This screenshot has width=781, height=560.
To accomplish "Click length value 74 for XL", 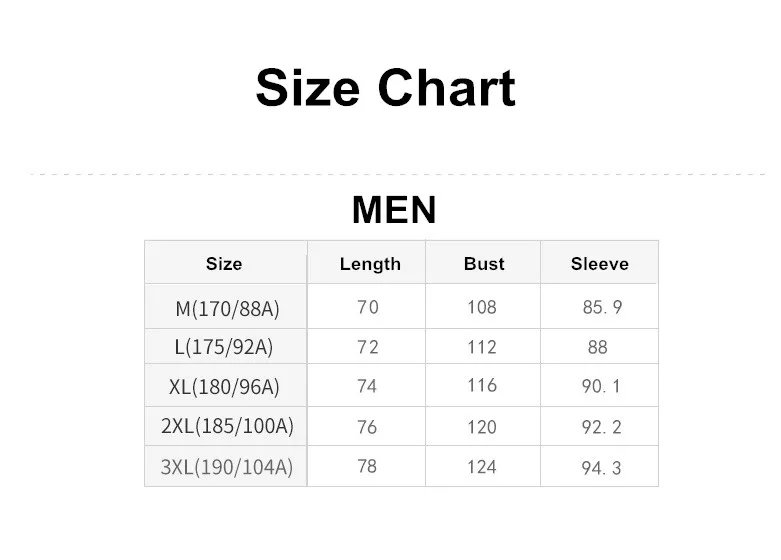I will [x=367, y=385].
